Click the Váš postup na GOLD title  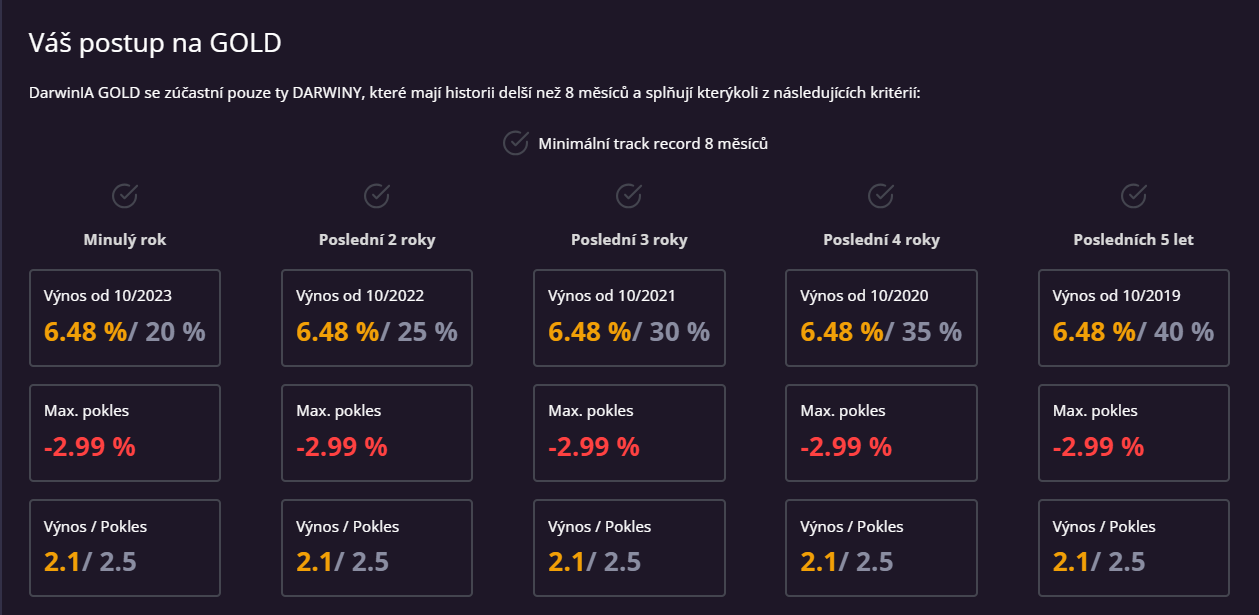[155, 43]
